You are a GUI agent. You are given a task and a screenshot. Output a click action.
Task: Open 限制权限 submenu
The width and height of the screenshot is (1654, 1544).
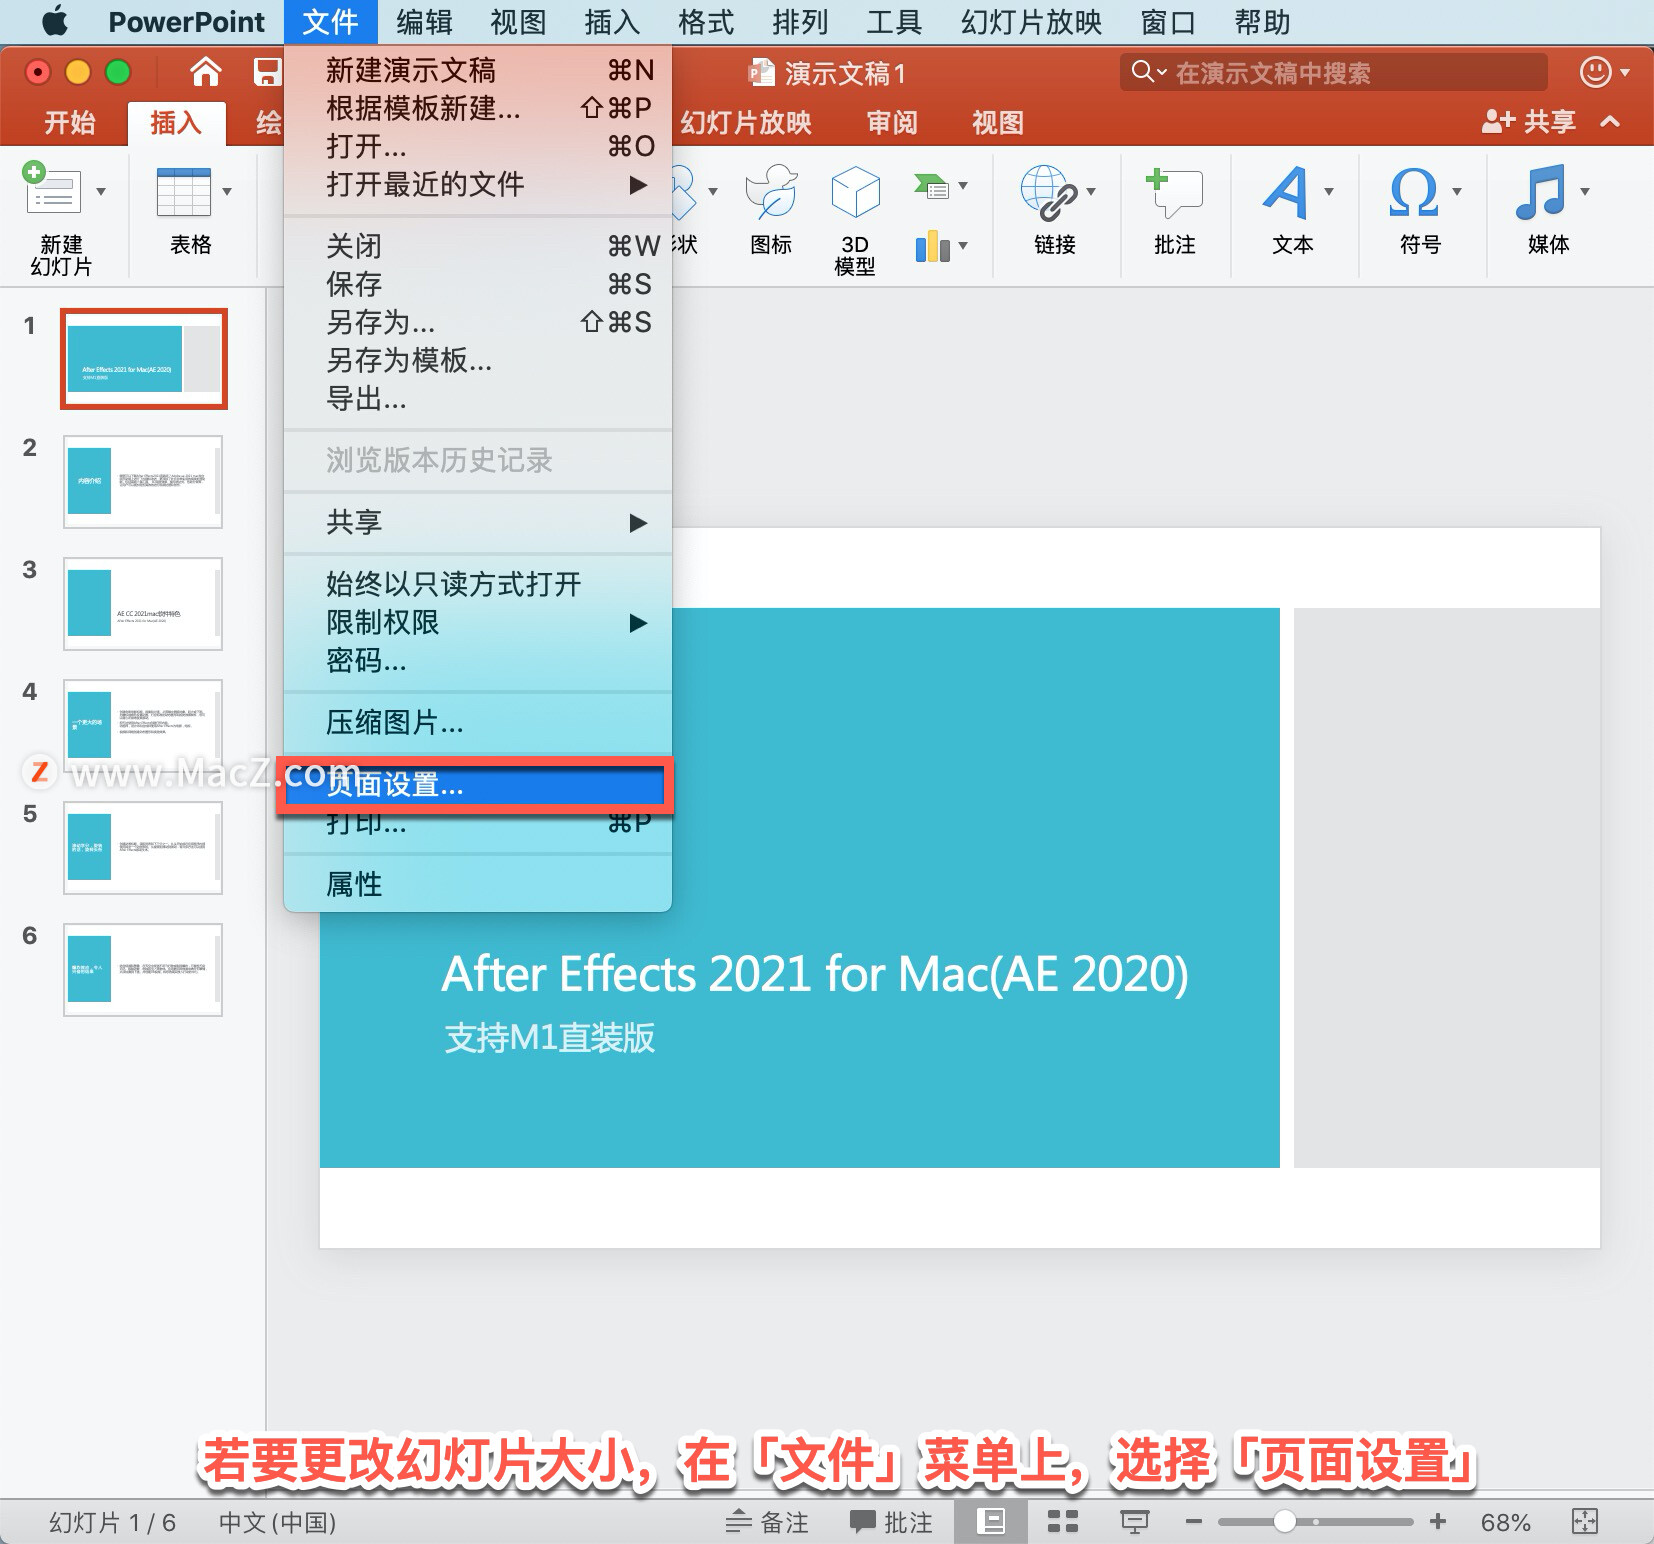click(478, 622)
